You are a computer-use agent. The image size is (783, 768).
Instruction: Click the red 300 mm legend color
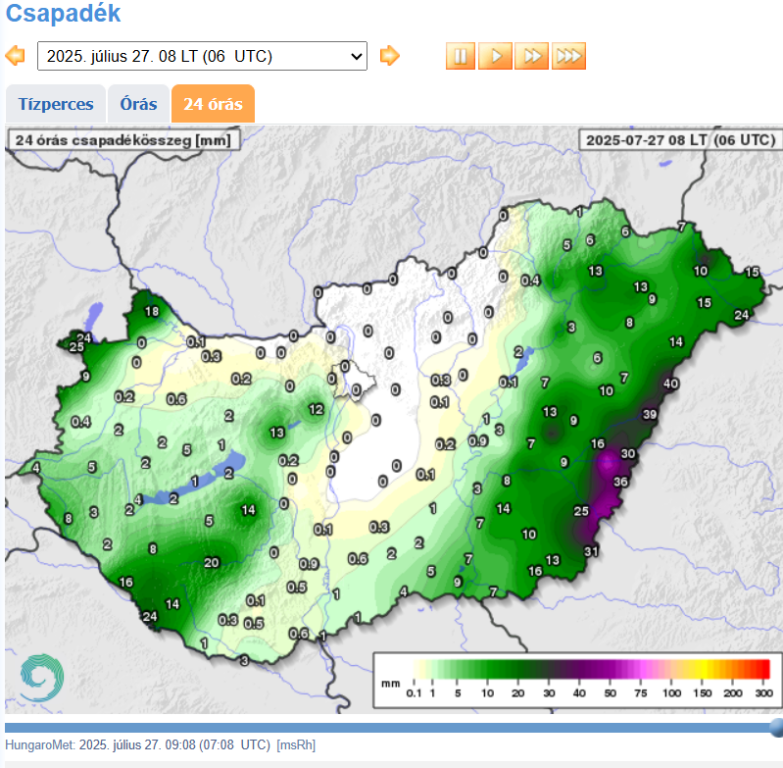pos(762,669)
